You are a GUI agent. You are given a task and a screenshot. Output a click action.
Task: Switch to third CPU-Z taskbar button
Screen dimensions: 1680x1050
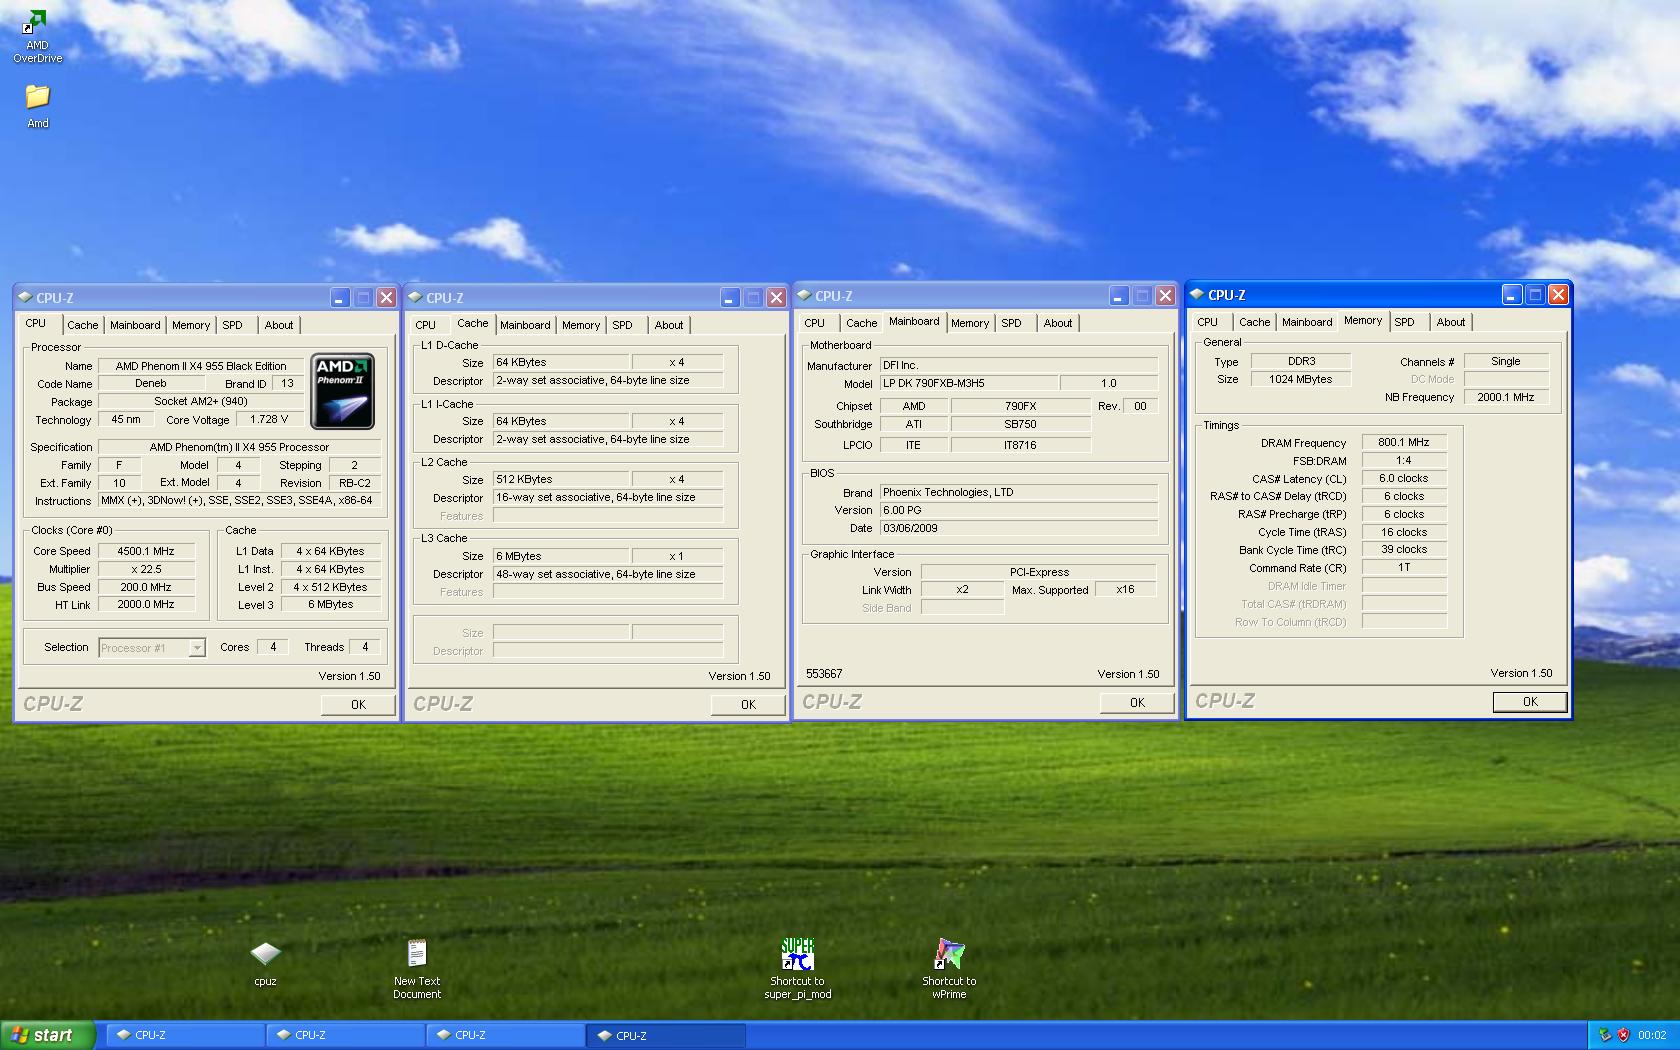505,1035
